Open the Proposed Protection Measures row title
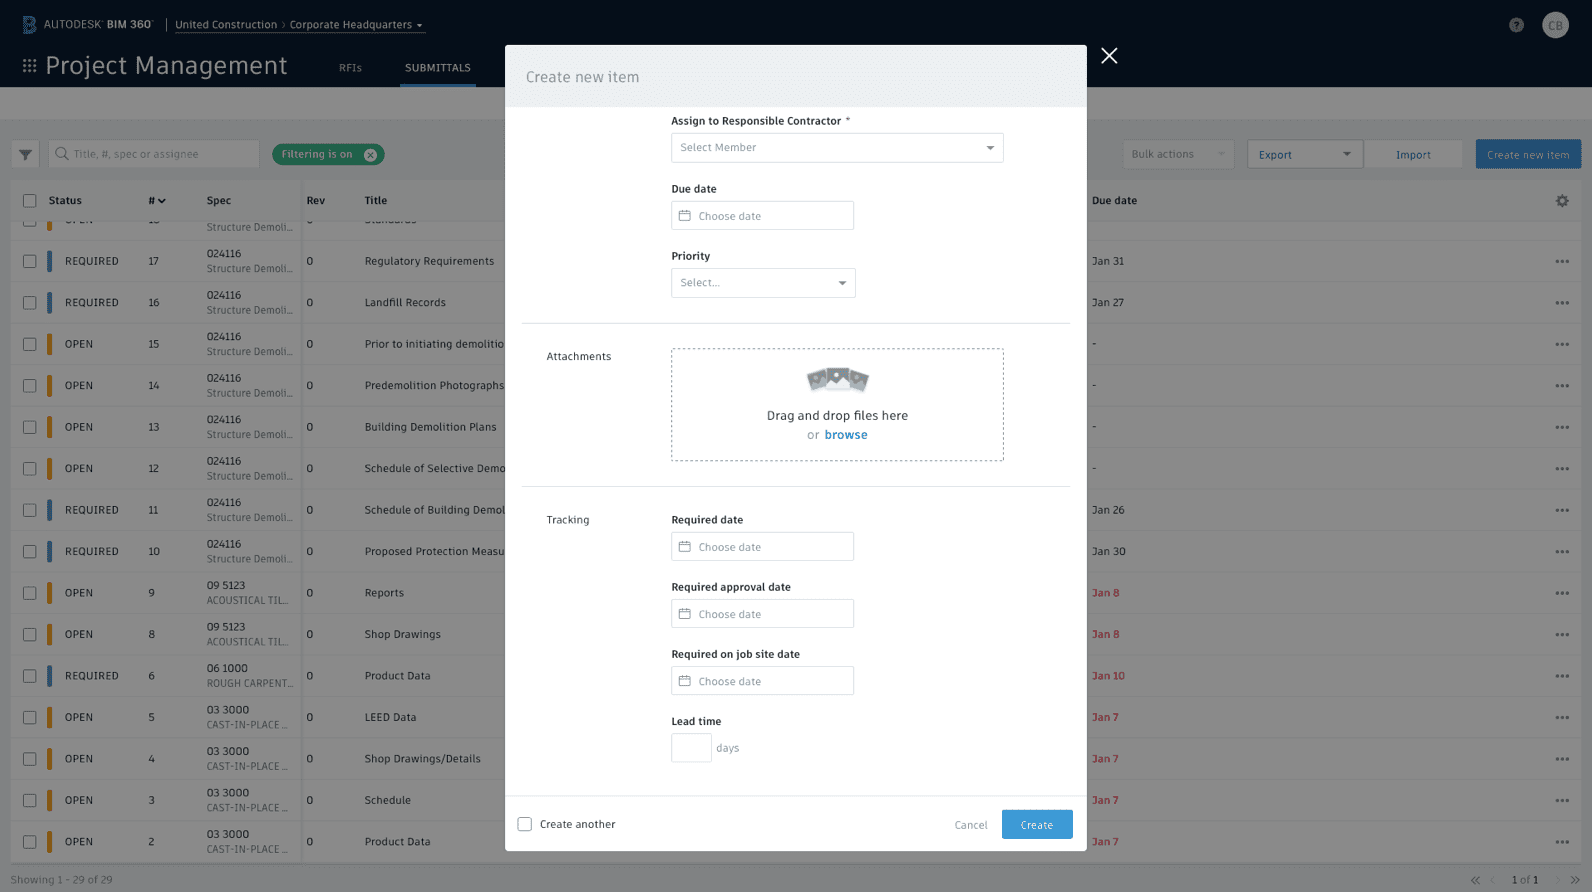Viewport: 1592px width, 892px height. pos(434,552)
